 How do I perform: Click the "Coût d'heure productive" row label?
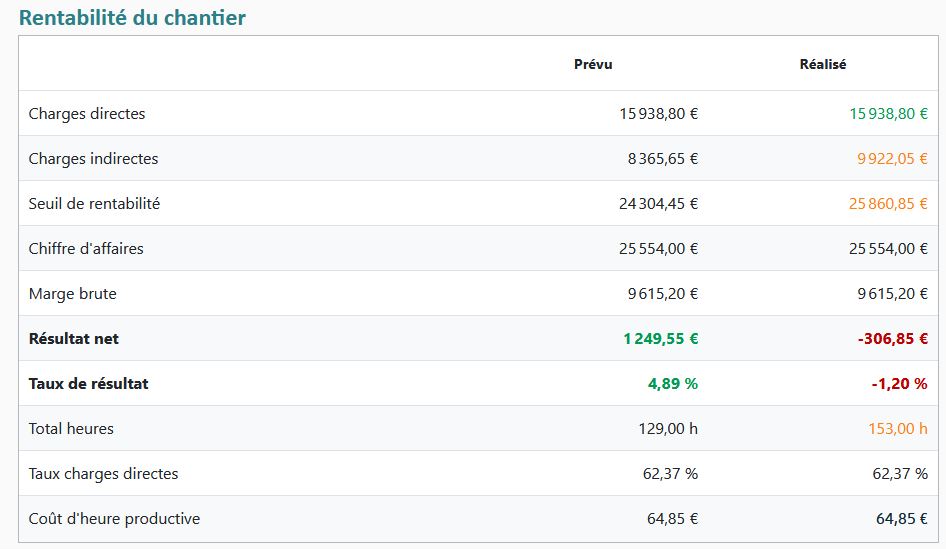[x=114, y=519]
